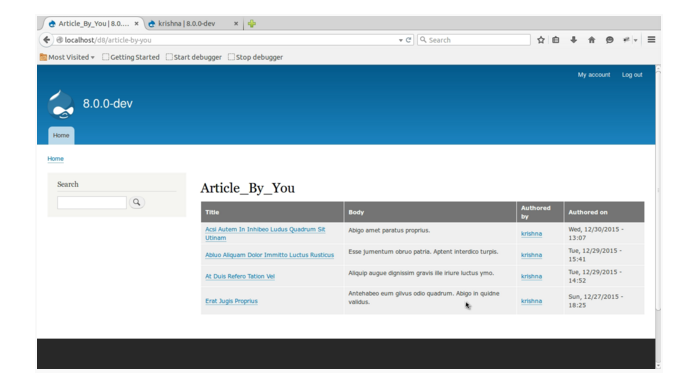Select date Tue, 12/29/2015 - 15:41
683x387 pixels.
coord(595,255)
